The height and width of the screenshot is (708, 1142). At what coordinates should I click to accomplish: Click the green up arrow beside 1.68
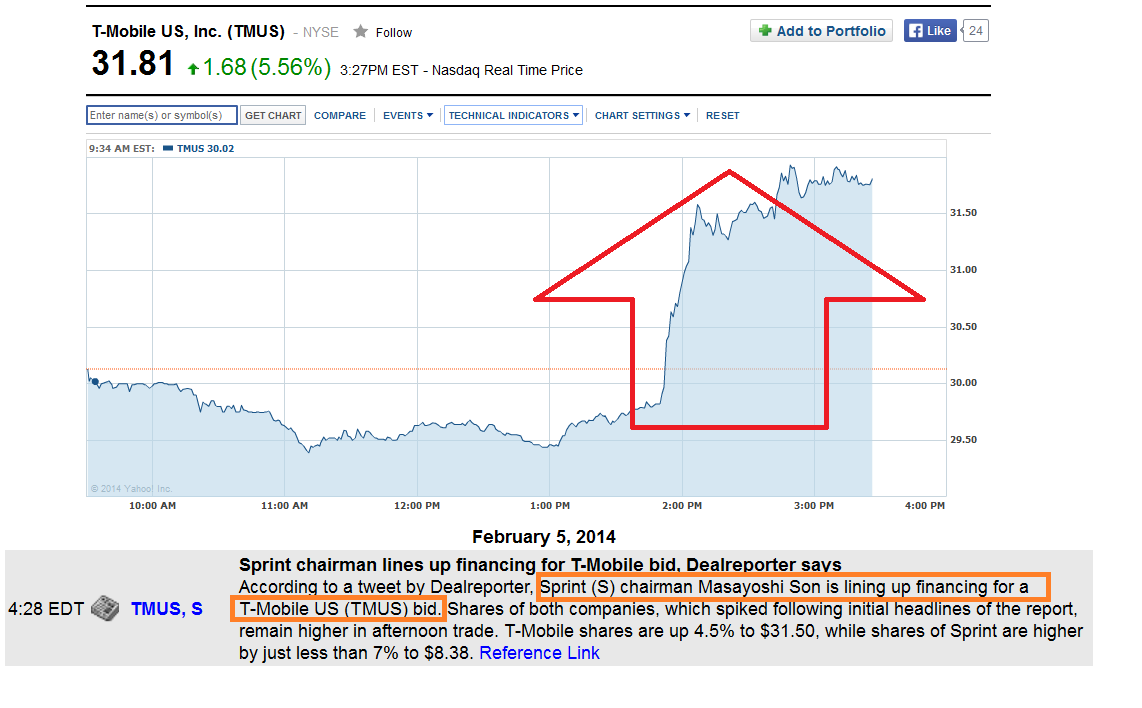[193, 69]
